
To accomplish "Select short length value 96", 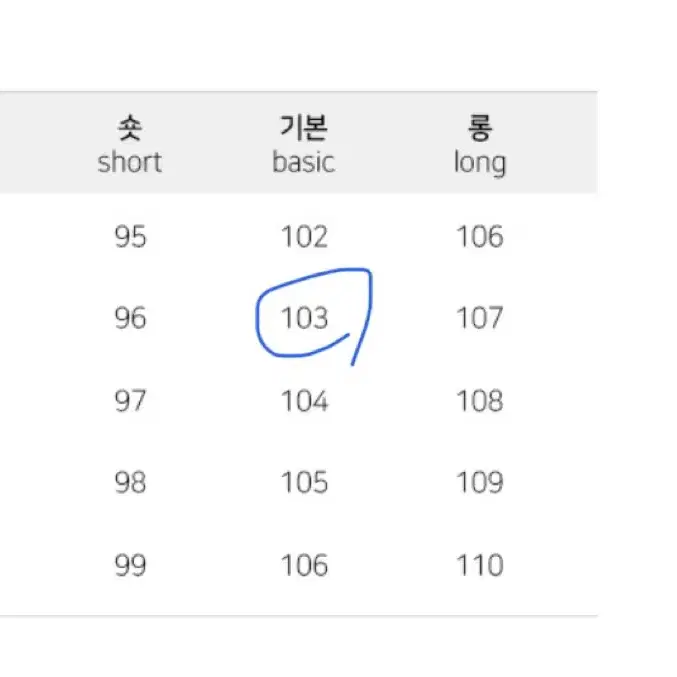I will [130, 318].
